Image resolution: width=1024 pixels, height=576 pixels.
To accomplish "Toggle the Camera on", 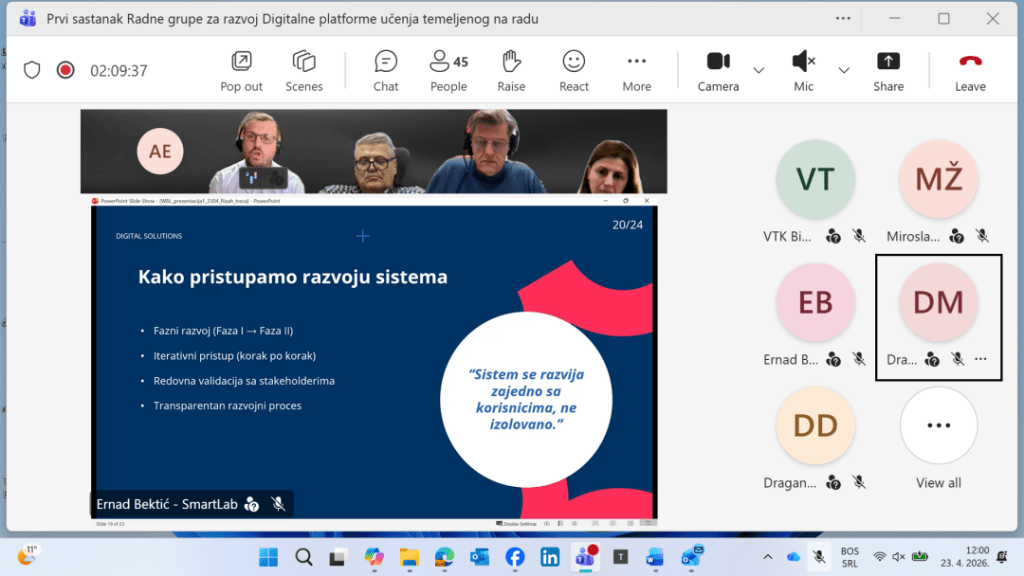I will [x=718, y=71].
